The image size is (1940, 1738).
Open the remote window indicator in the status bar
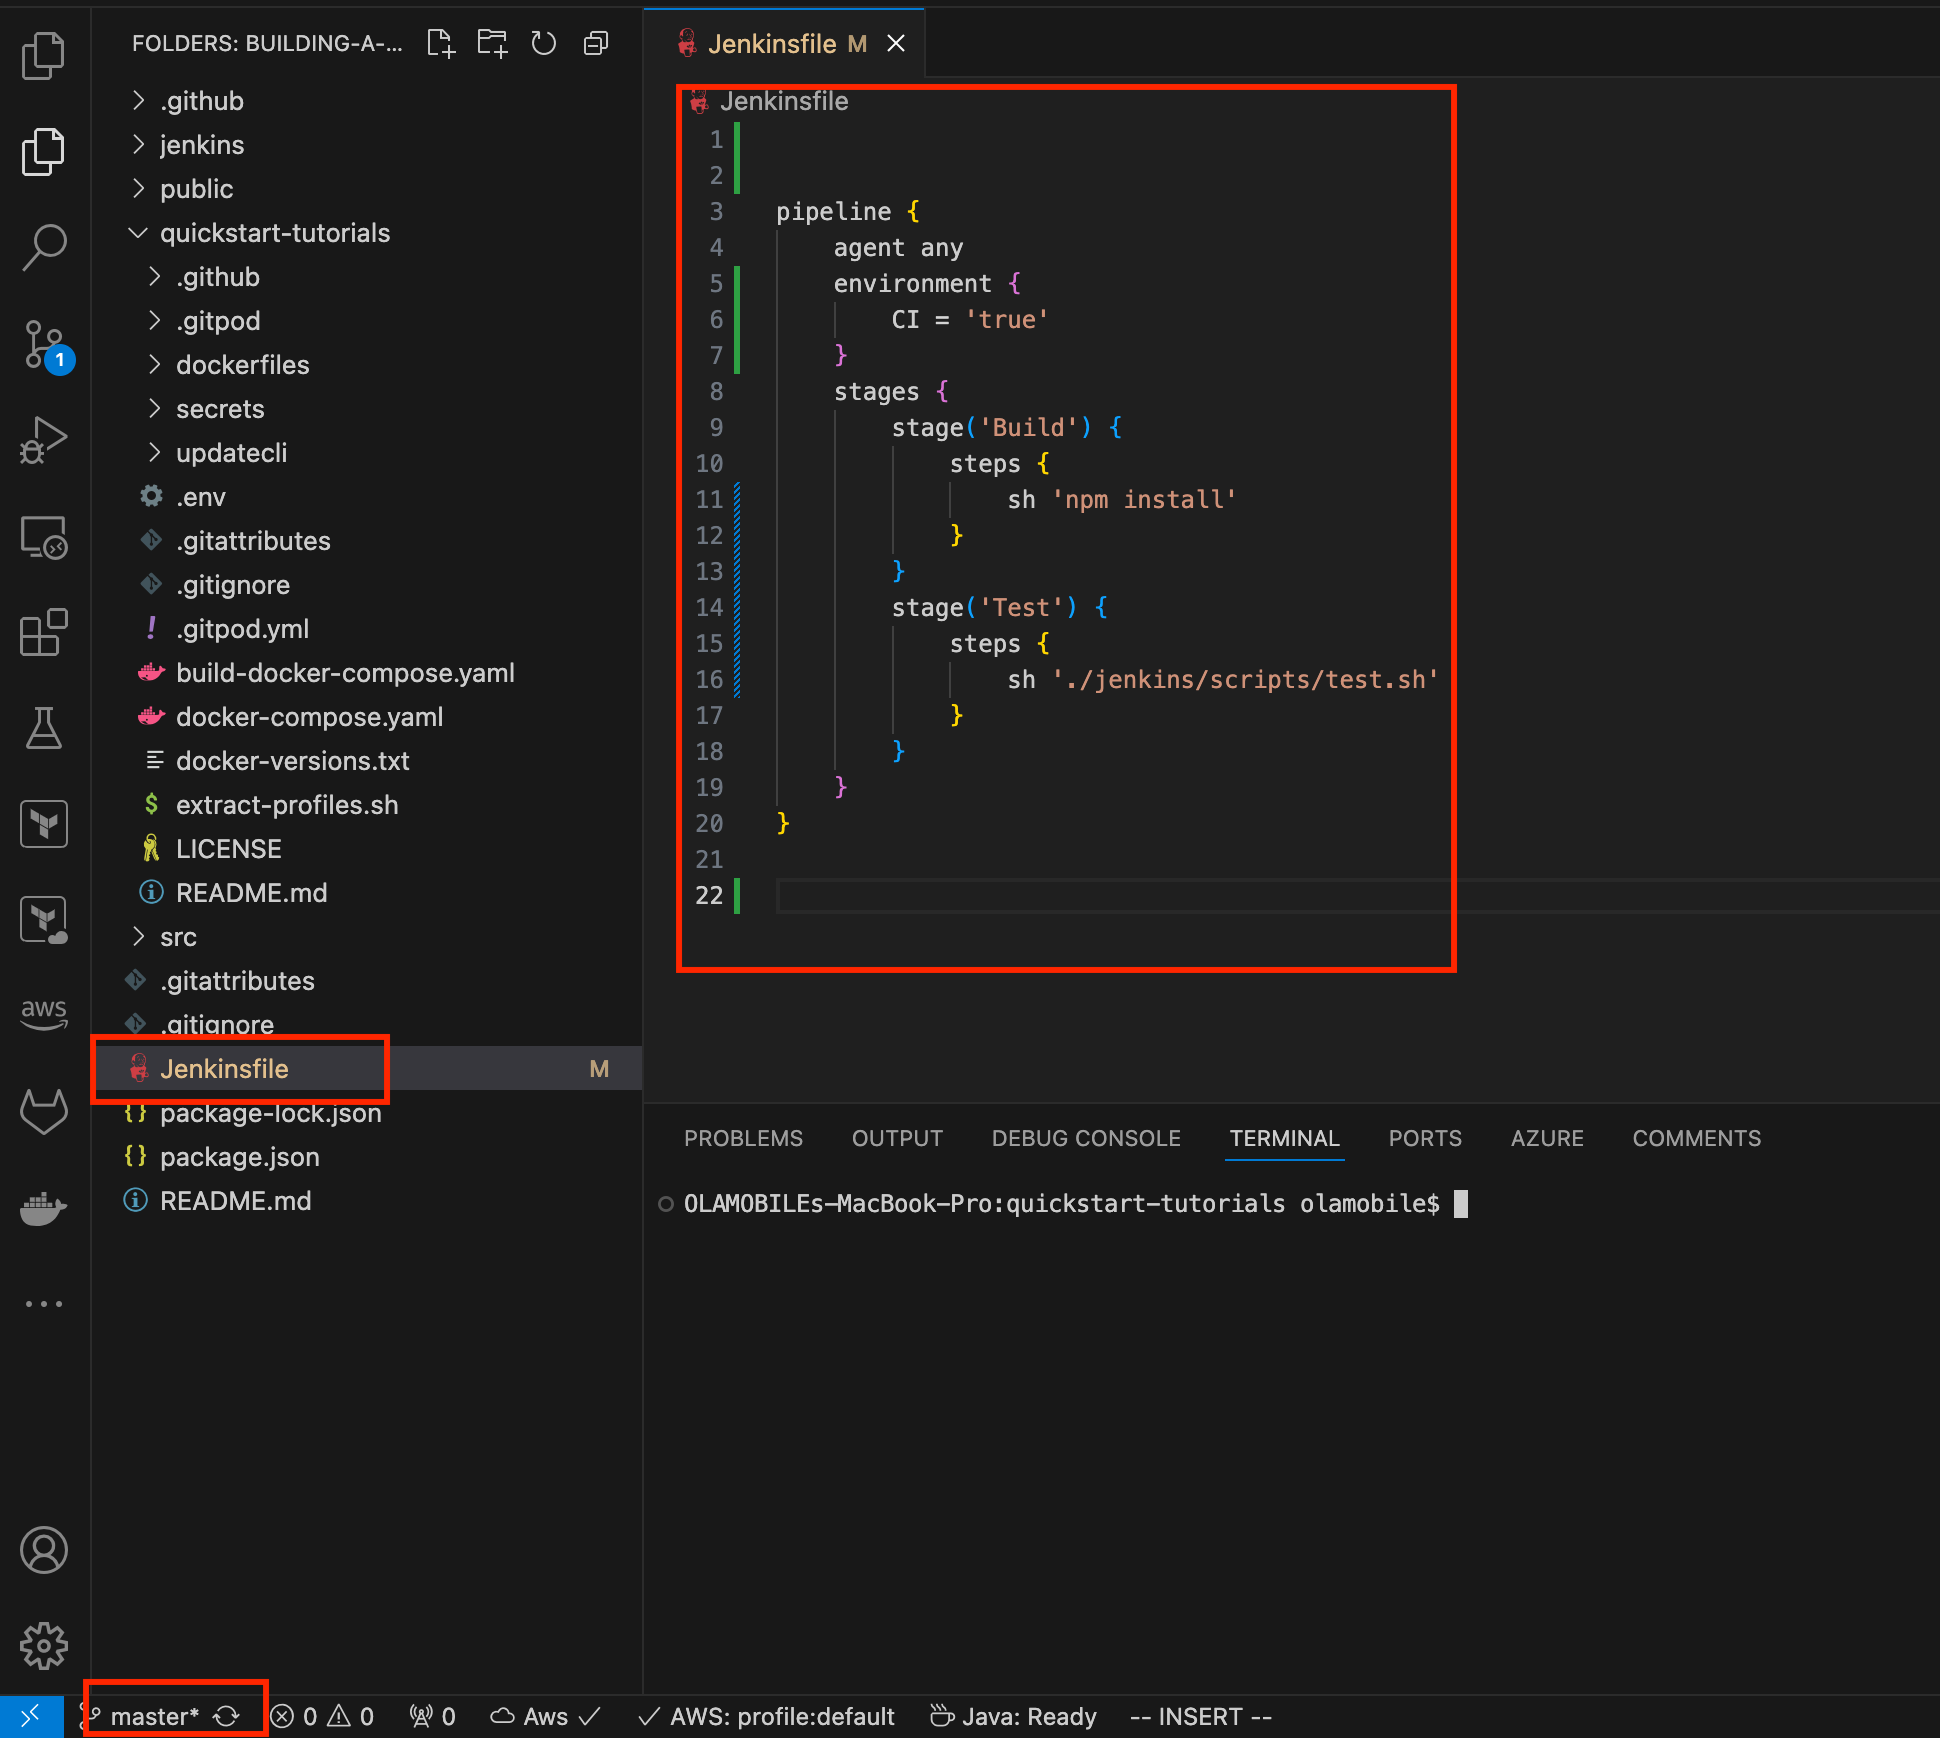tap(31, 1716)
